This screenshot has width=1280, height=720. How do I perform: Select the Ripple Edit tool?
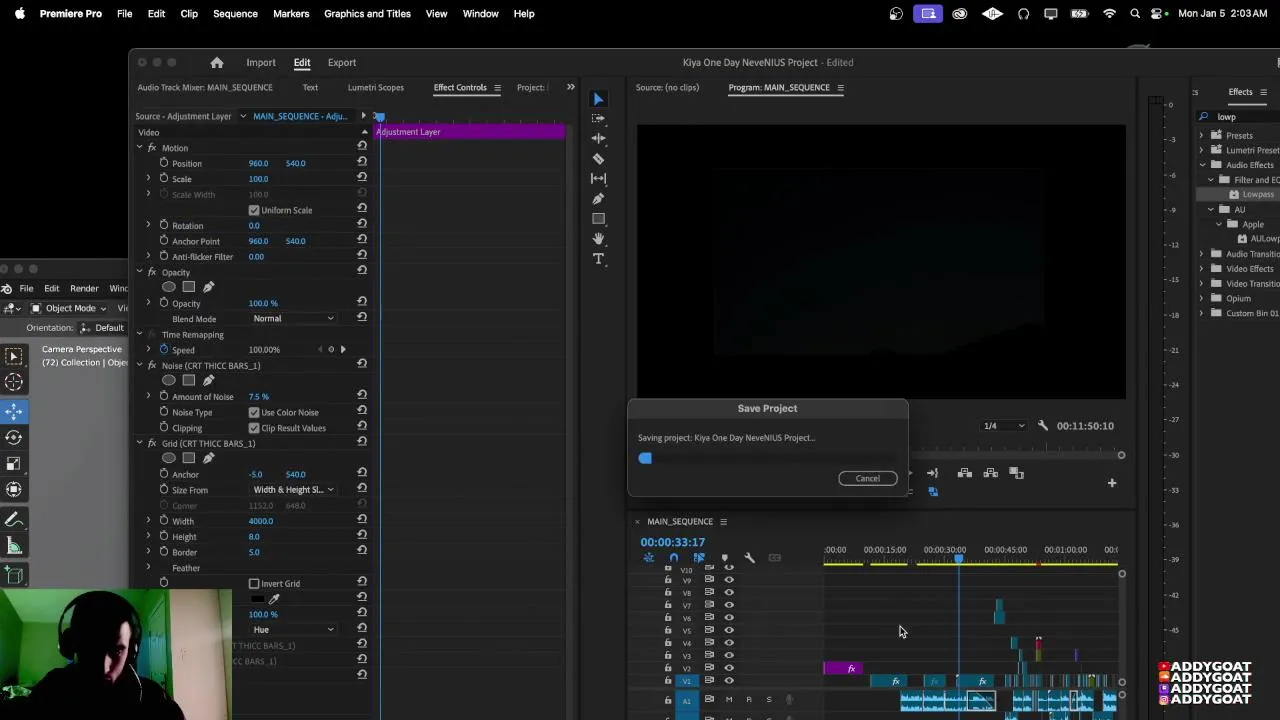[x=598, y=139]
